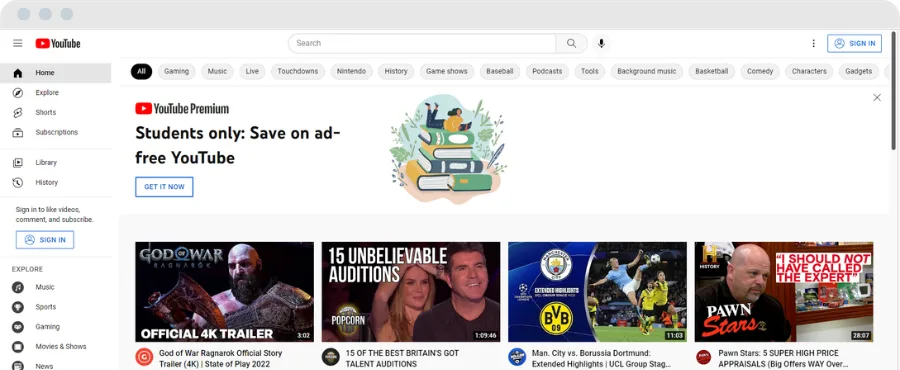900x370 pixels.
Task: Click God of War video channel avatar
Action: pos(144,357)
